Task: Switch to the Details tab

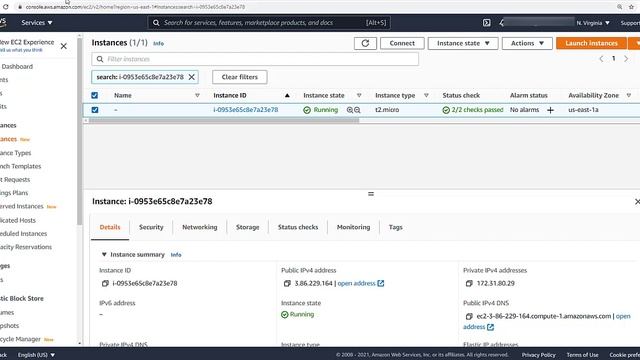Action: pos(110,227)
